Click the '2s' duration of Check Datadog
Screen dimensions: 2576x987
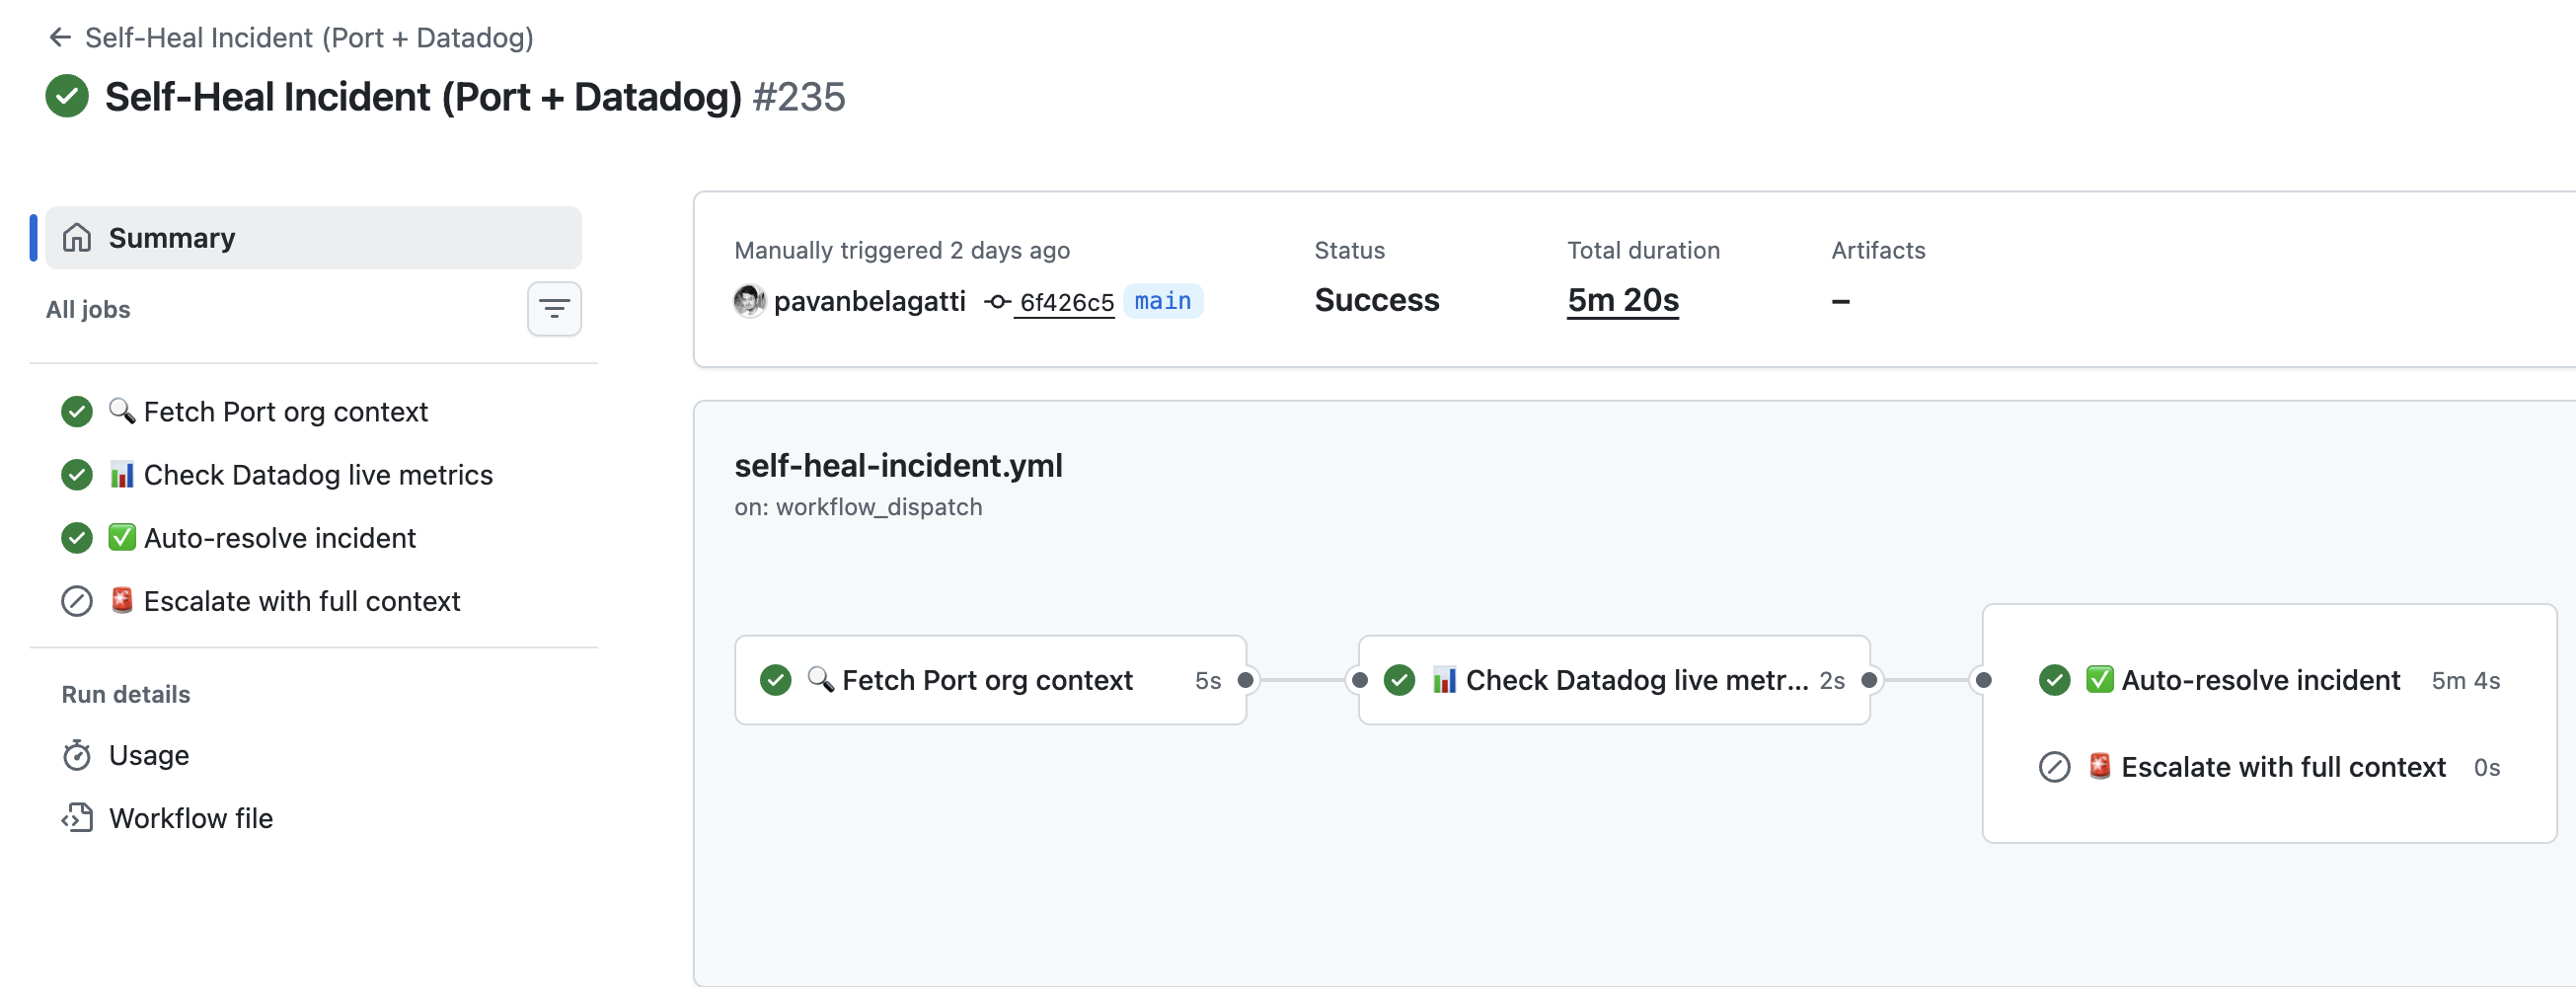[x=1832, y=681]
